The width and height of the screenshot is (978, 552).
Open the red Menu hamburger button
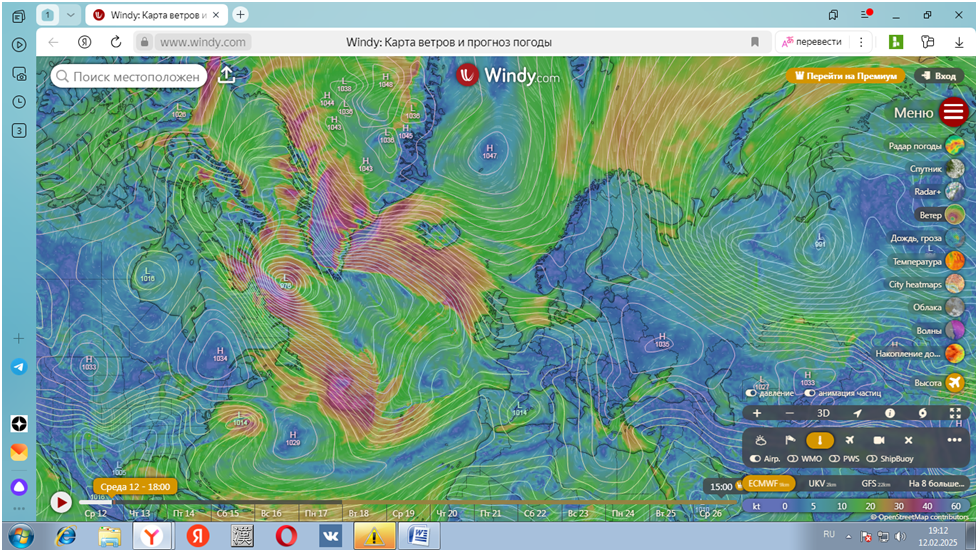coord(953,112)
